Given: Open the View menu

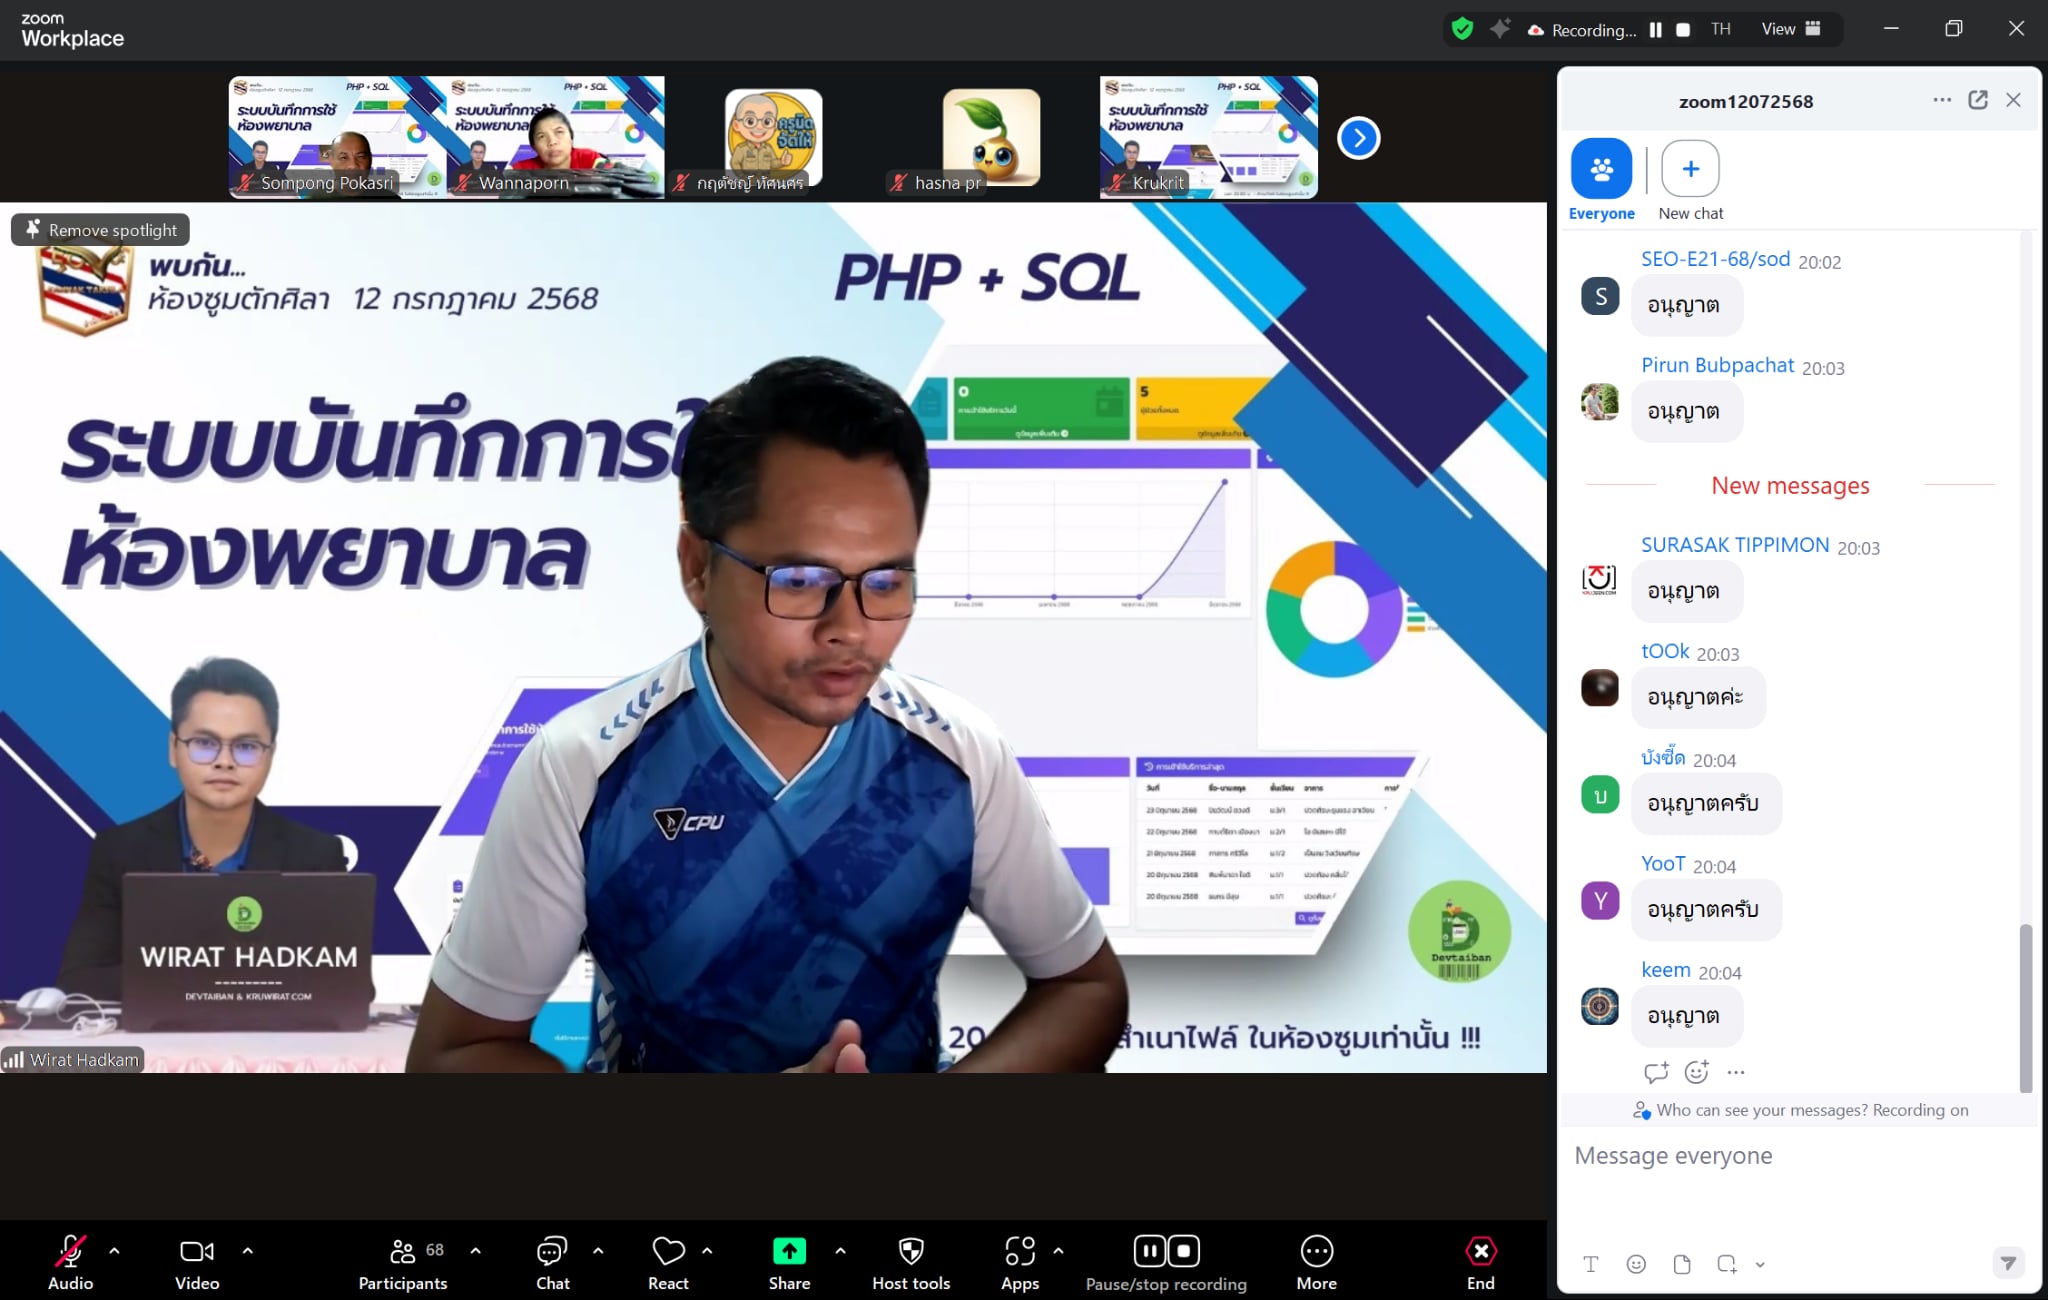Looking at the screenshot, I should coord(1779,29).
